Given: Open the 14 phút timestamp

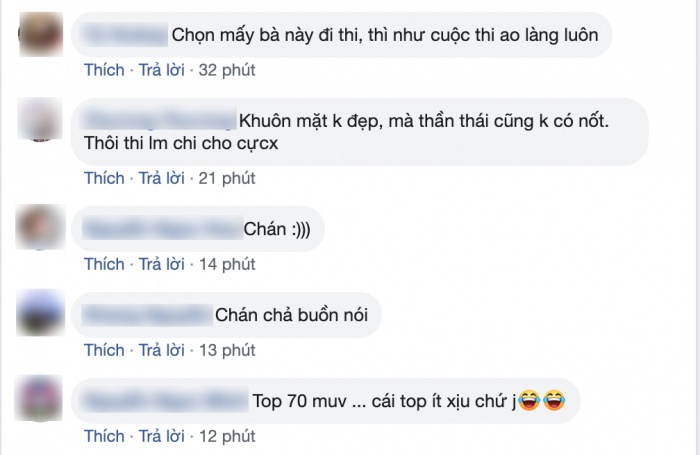Looking at the screenshot, I should (227, 265).
